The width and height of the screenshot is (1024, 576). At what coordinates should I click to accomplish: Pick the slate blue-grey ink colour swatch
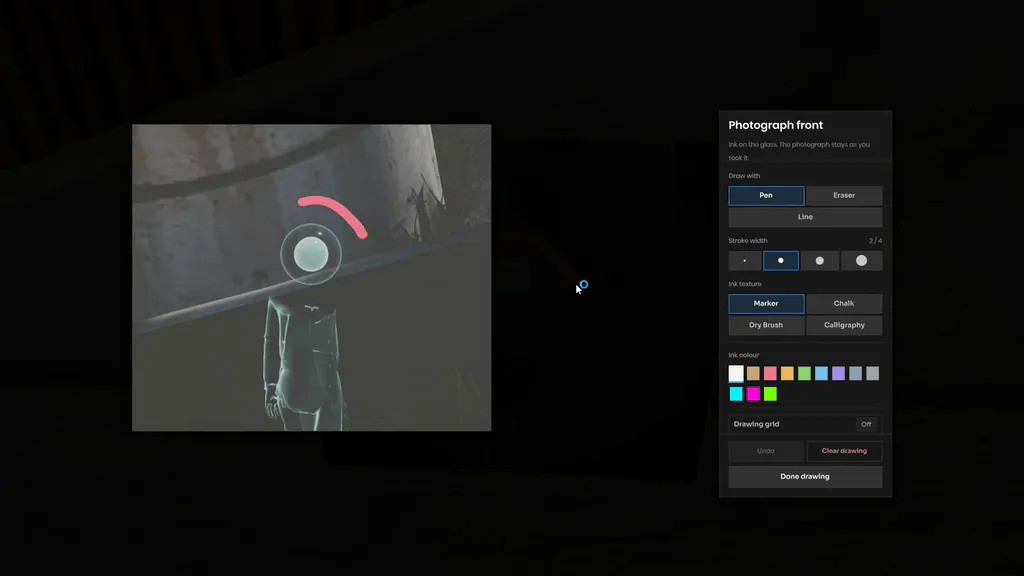[x=855, y=374]
